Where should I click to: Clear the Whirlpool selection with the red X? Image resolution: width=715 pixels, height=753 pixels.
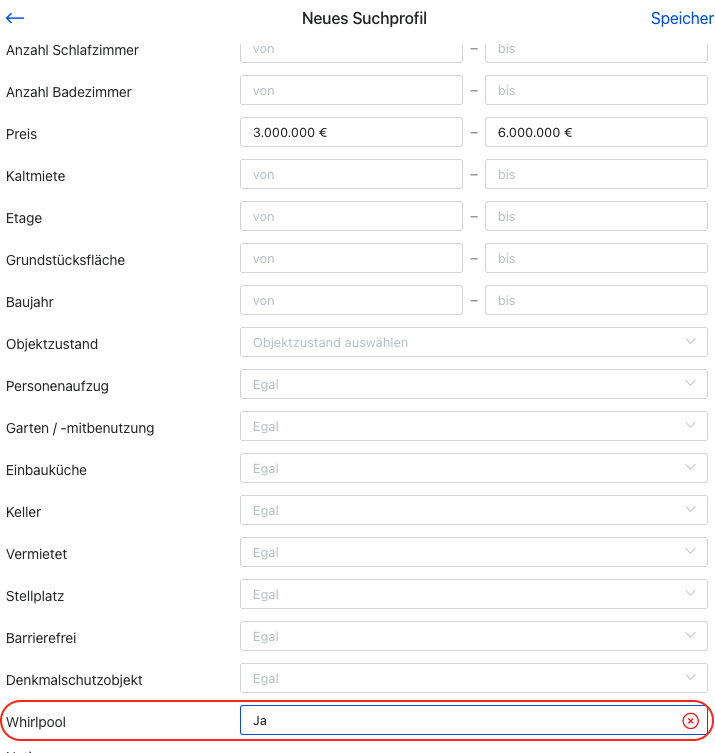(690, 721)
